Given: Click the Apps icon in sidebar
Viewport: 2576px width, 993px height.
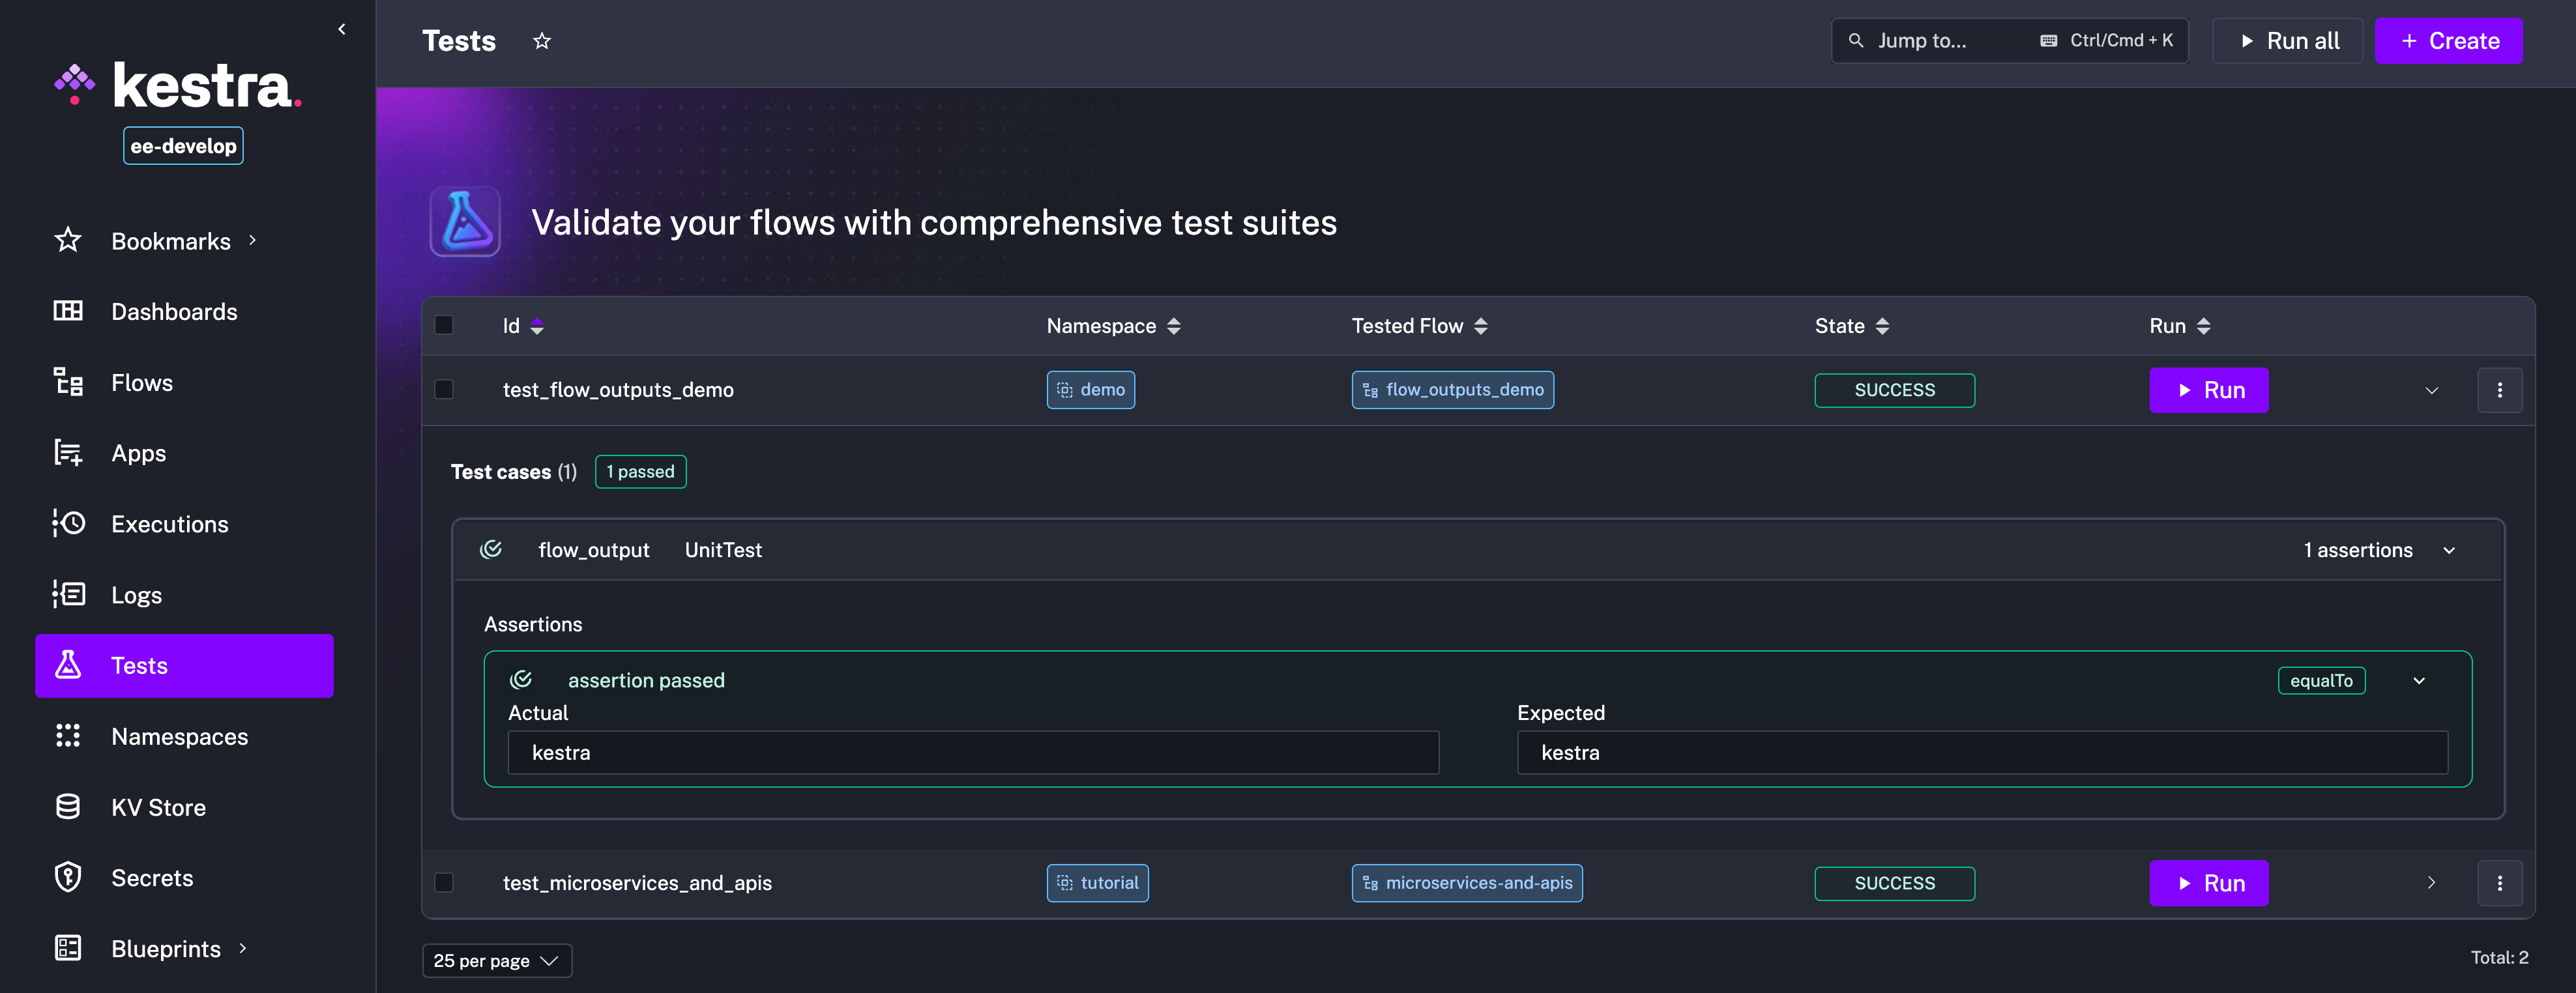Looking at the screenshot, I should coord(68,453).
